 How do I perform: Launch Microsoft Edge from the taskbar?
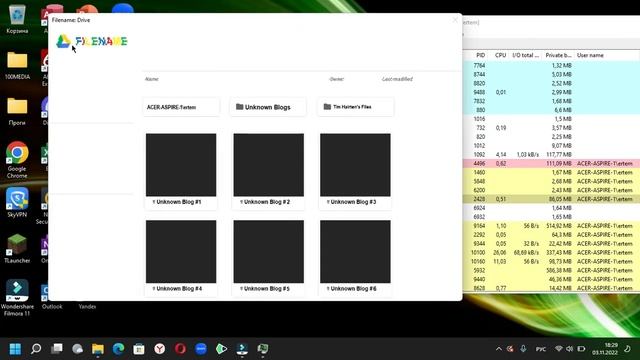[118, 349]
